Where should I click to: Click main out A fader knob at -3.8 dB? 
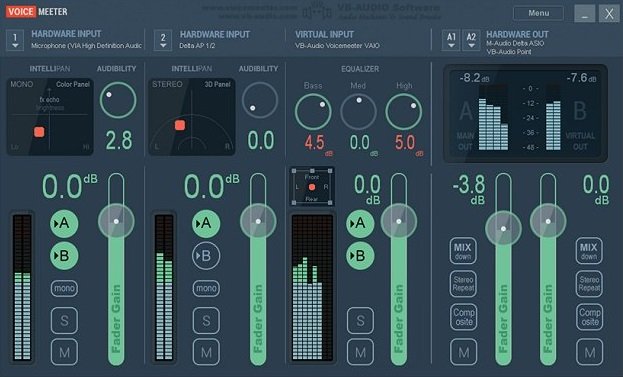503,228
